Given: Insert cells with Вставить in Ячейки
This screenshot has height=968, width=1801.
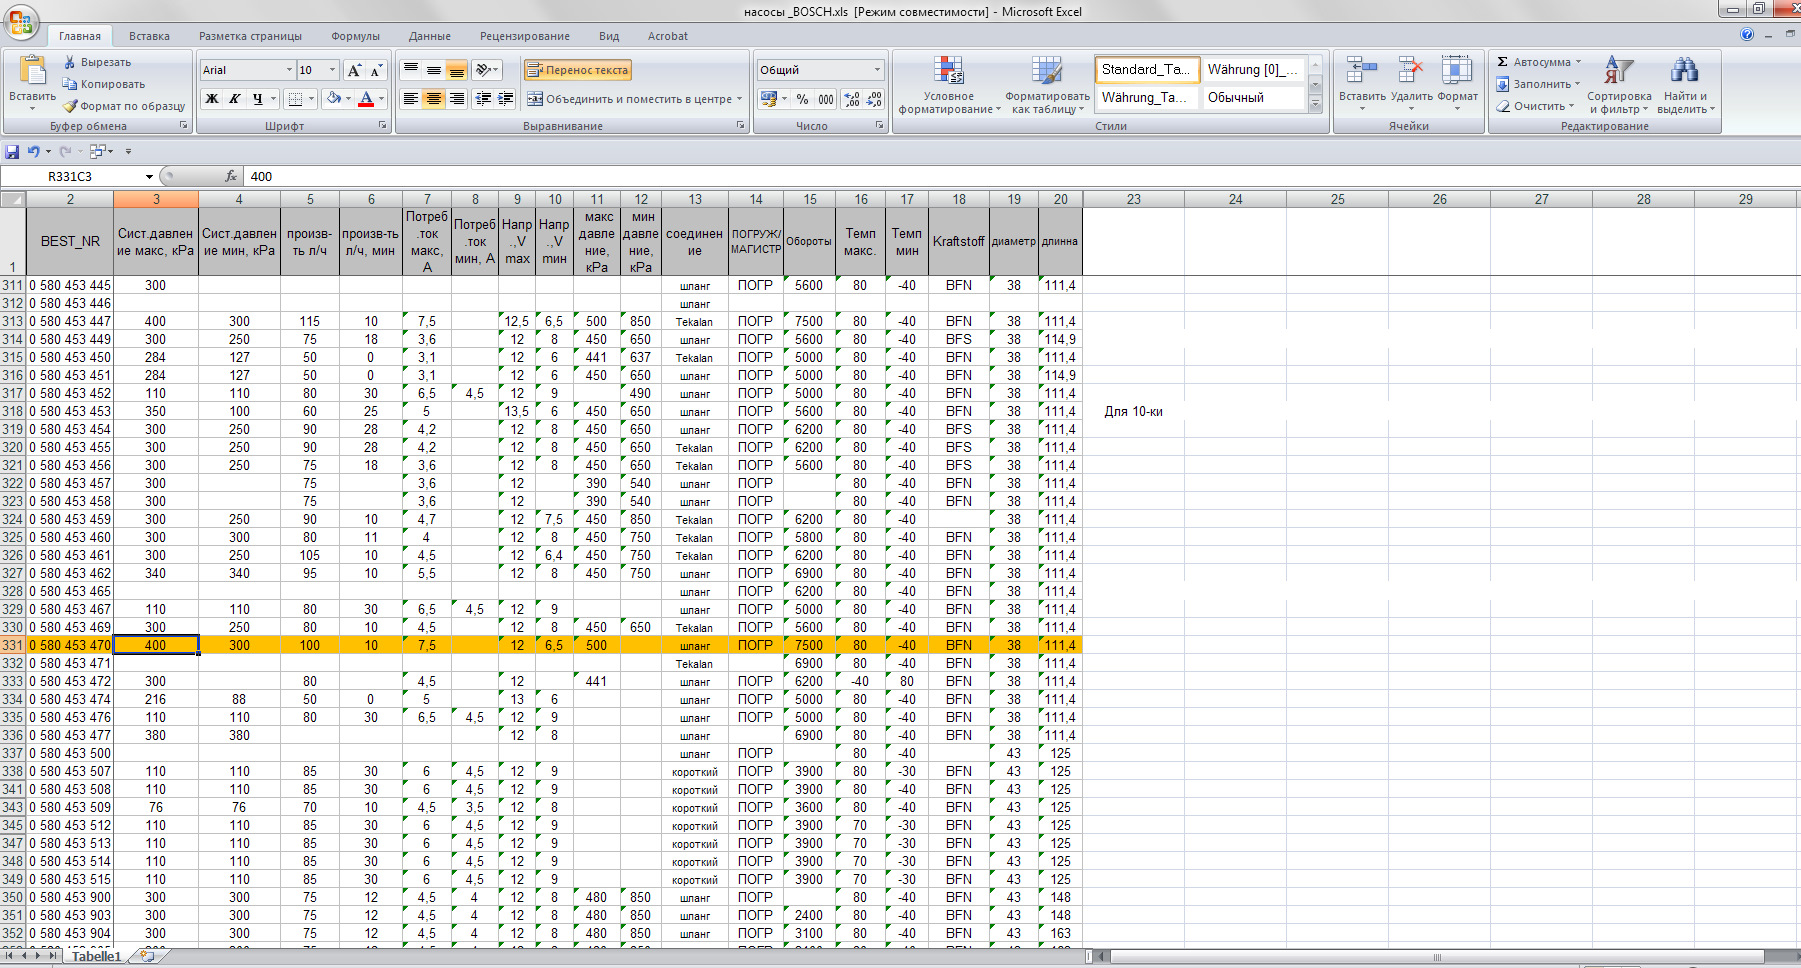Looking at the screenshot, I should [x=1362, y=82].
